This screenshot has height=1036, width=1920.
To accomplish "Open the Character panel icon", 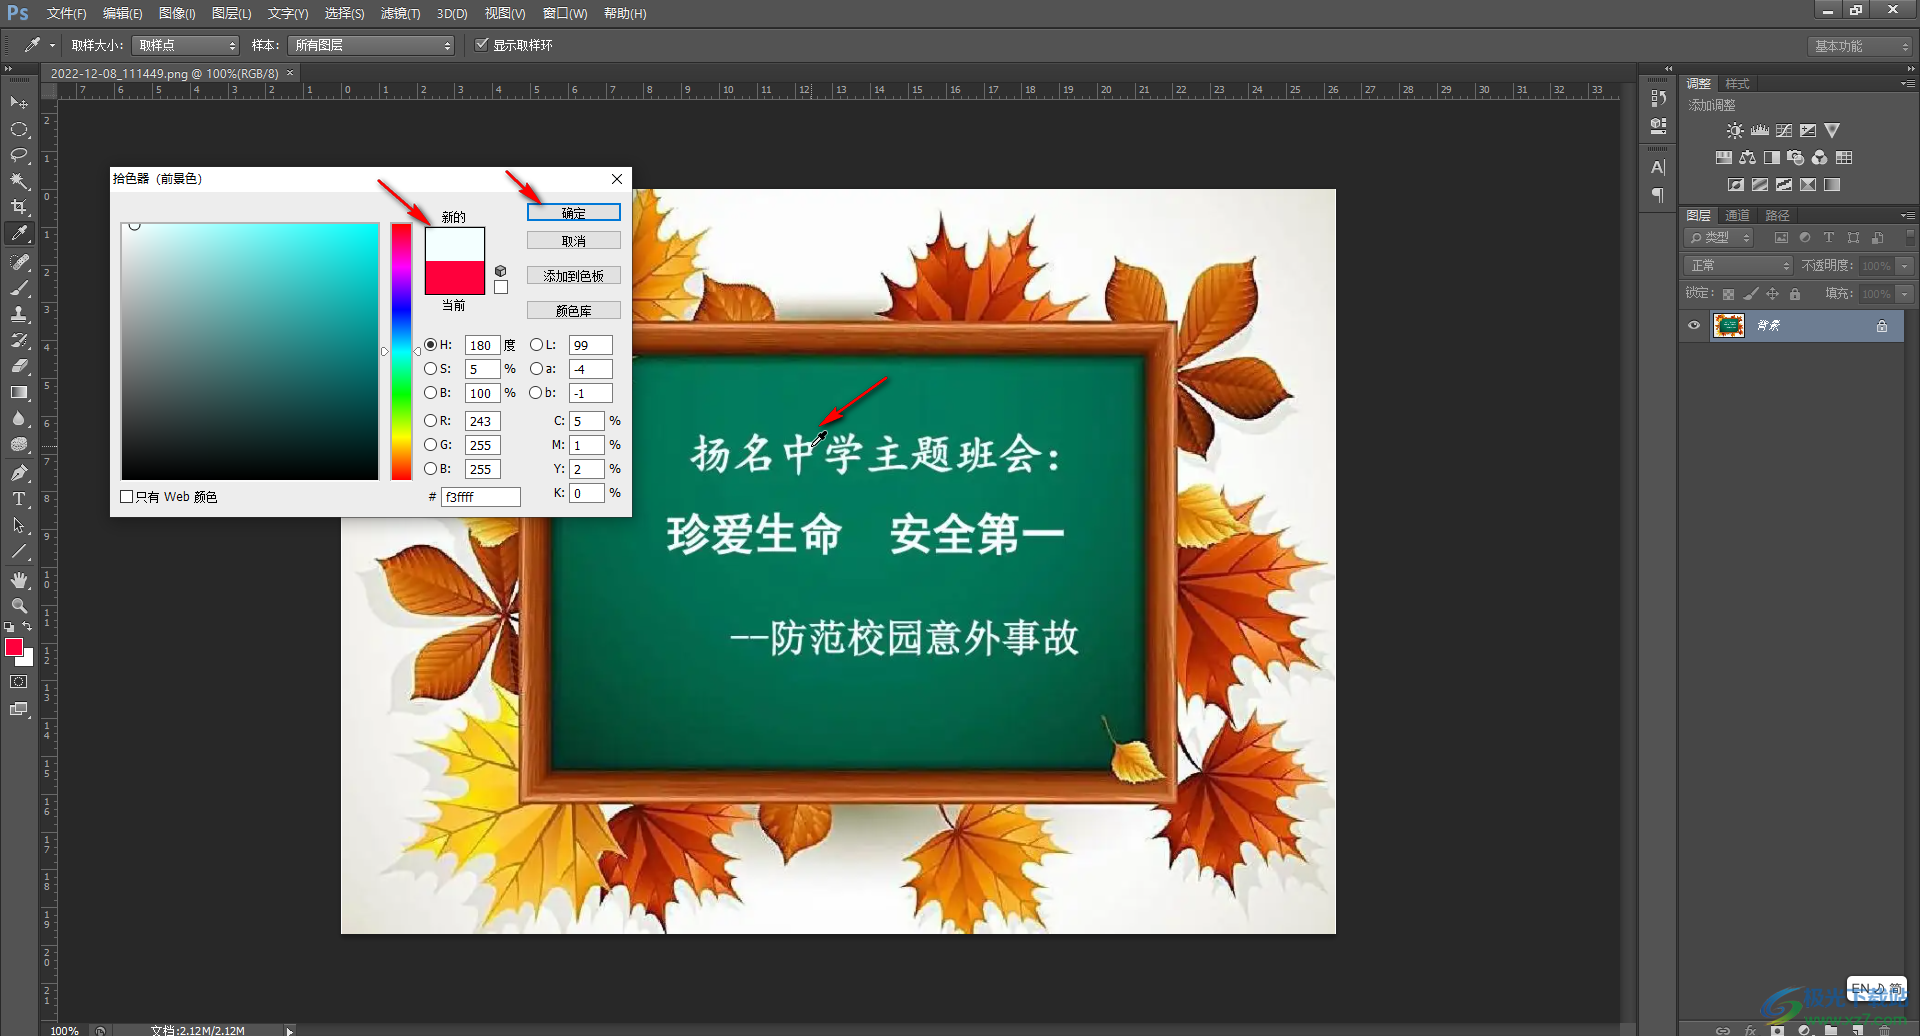I will click(1658, 168).
